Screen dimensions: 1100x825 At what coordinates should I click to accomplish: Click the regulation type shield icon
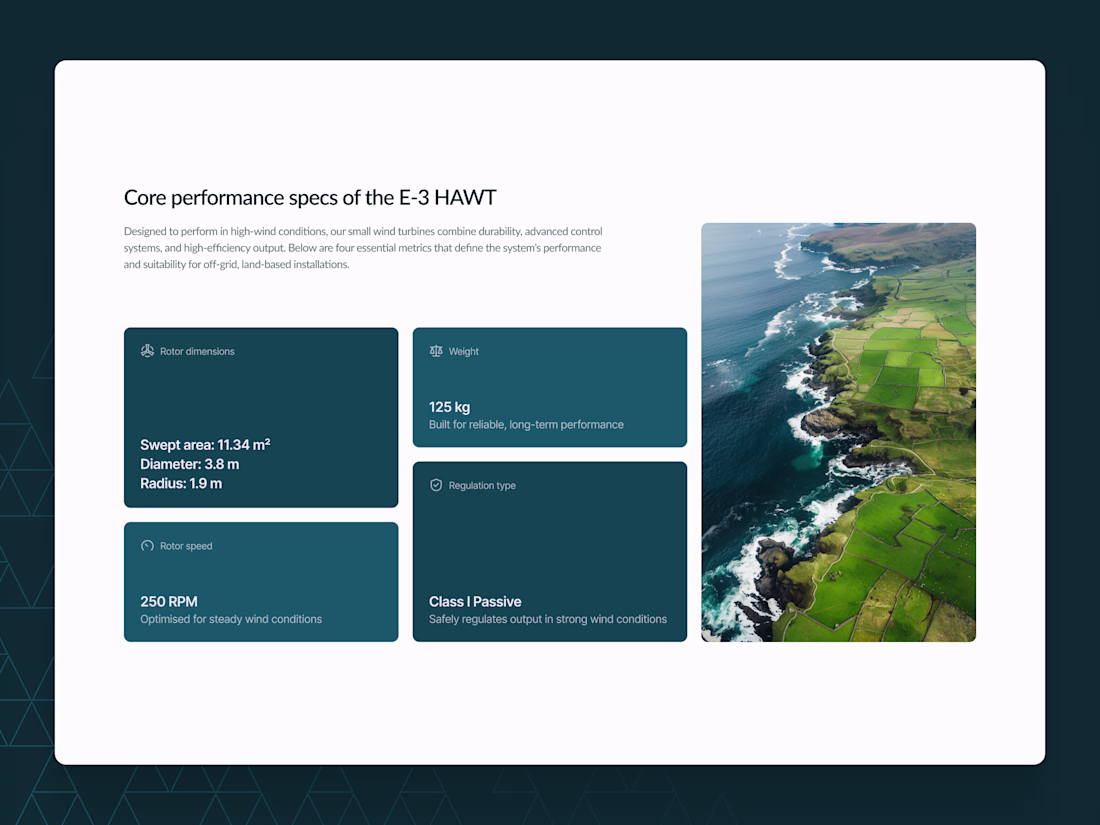(x=436, y=485)
